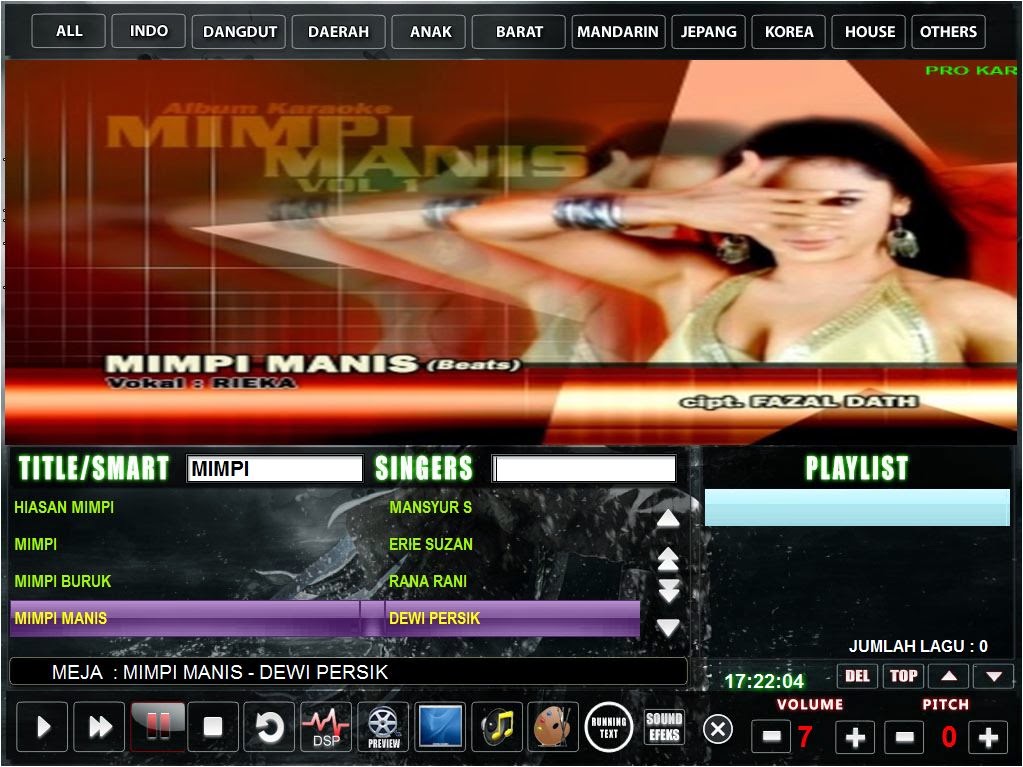Click the music note vocal icon
Viewport: 1023px width, 767px height.
497,727
